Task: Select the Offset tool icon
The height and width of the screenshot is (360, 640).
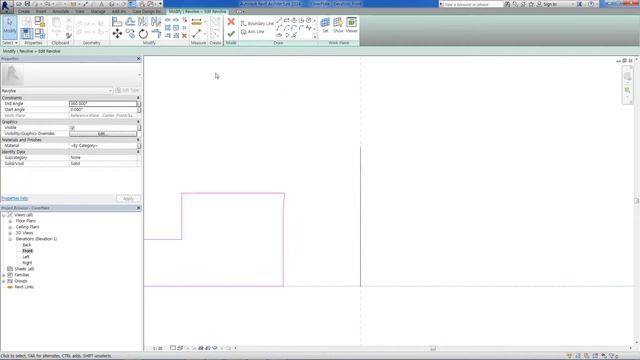Action: (130, 22)
